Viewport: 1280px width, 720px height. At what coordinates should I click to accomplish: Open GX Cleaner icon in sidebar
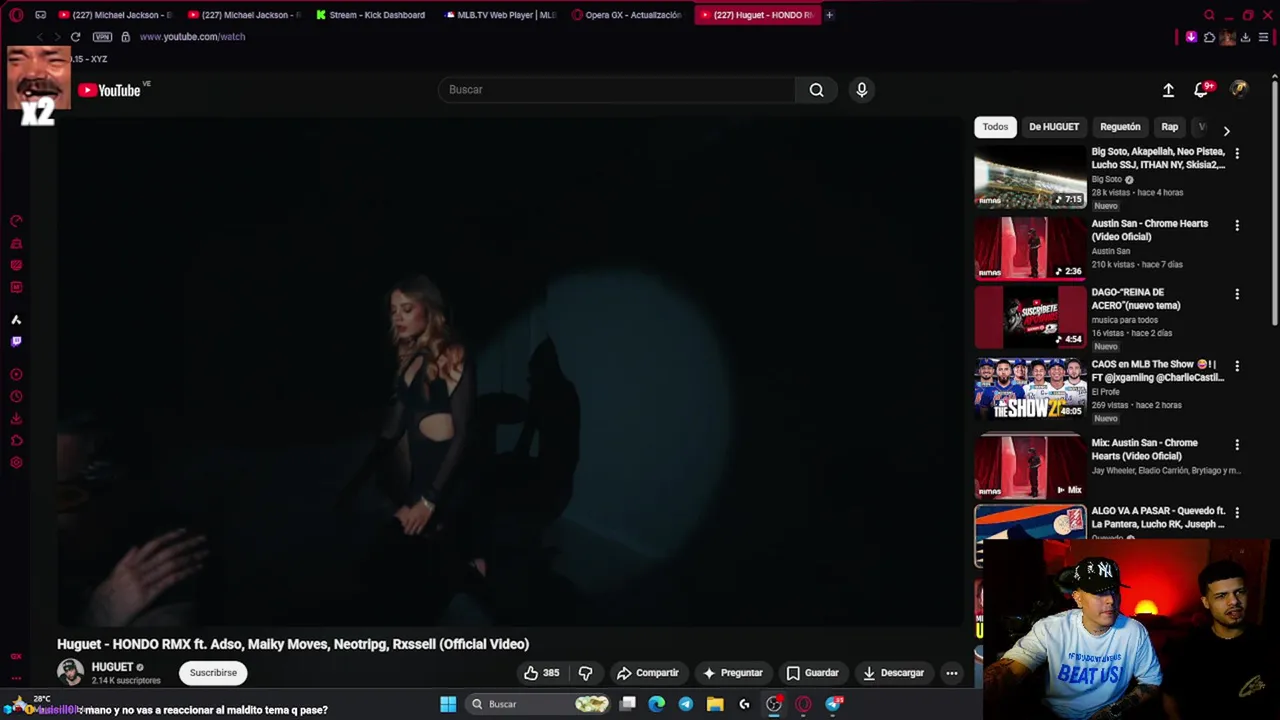16,243
